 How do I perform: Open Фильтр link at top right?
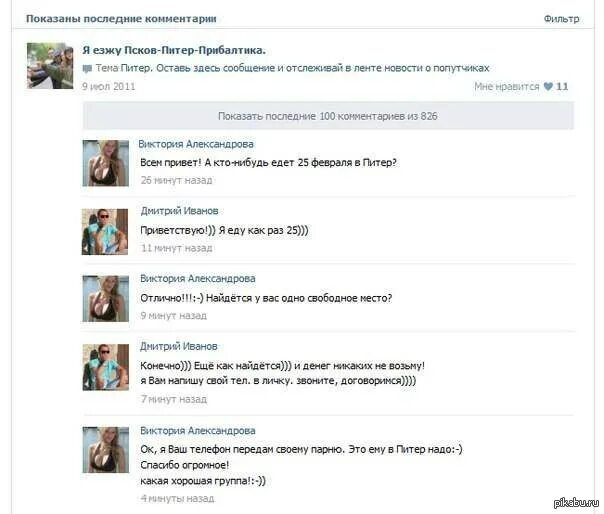click(561, 18)
